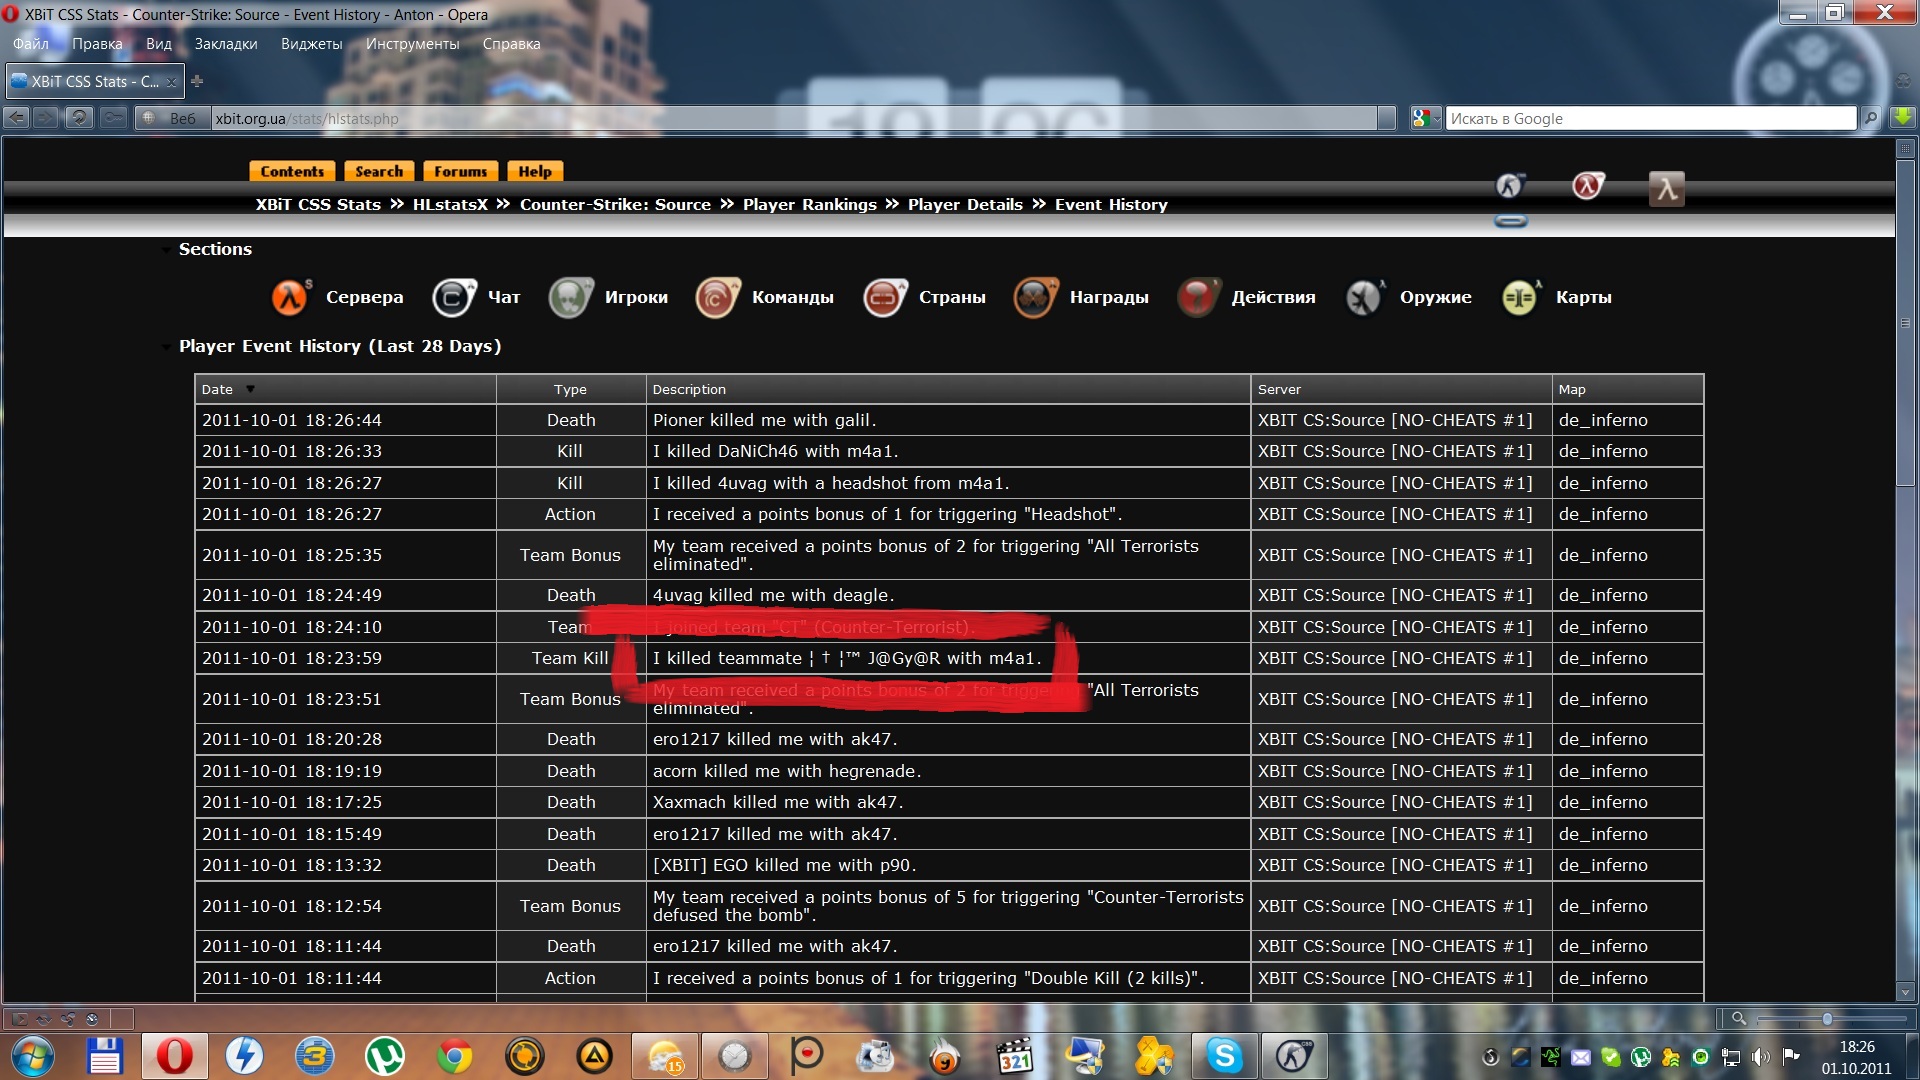Open the Игроки section icon
Screen dimensions: 1920x1080
click(x=570, y=297)
